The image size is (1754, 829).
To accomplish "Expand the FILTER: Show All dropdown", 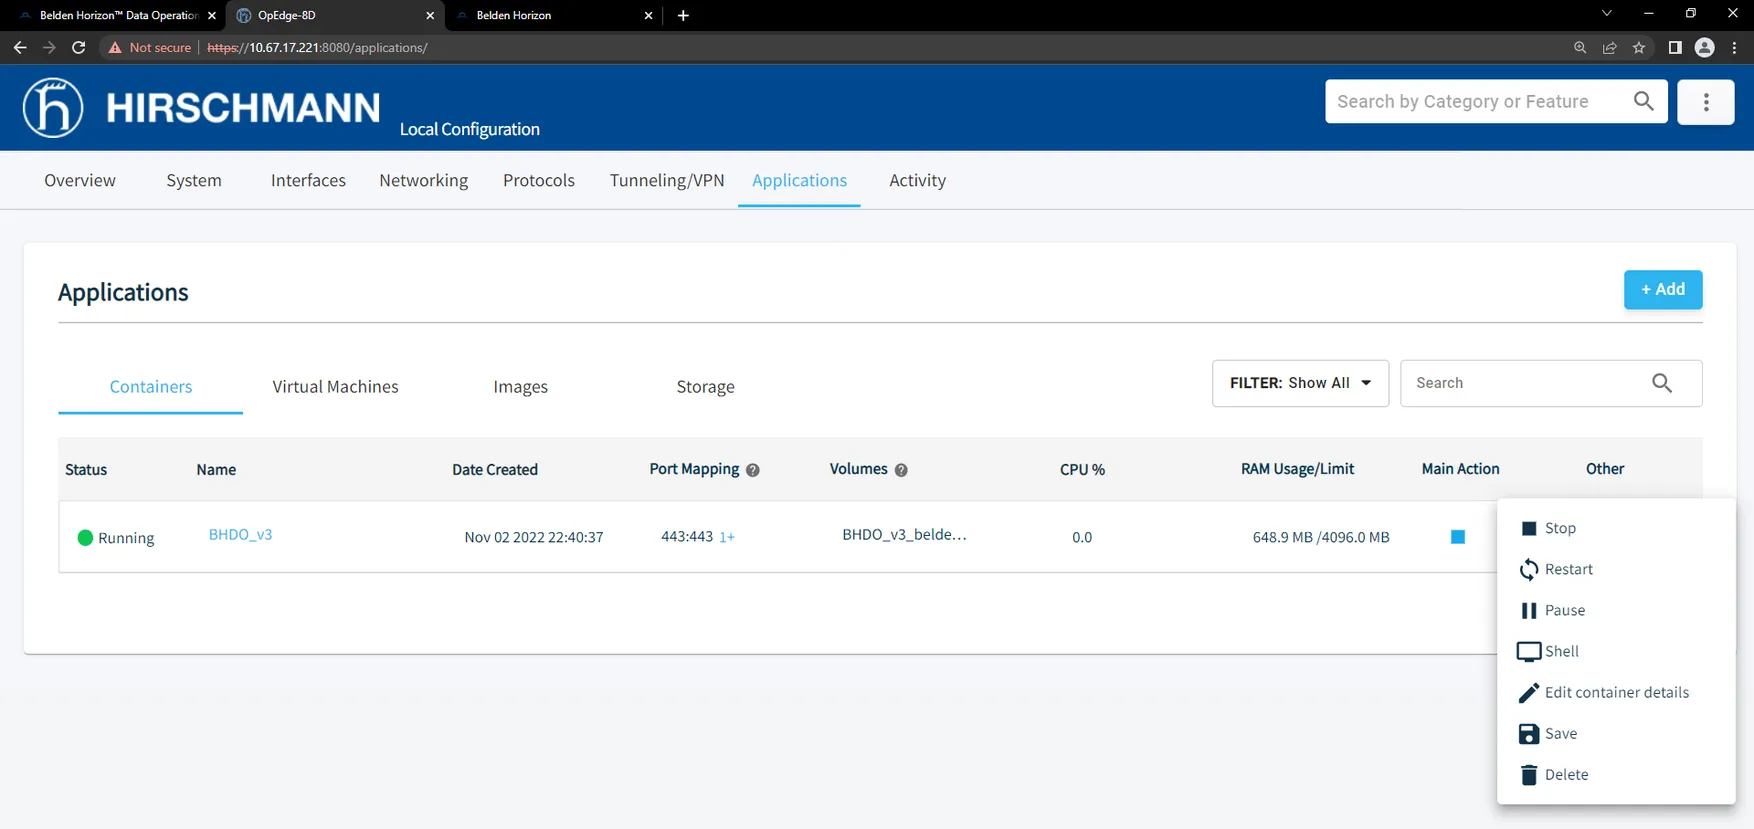I will pos(1300,383).
